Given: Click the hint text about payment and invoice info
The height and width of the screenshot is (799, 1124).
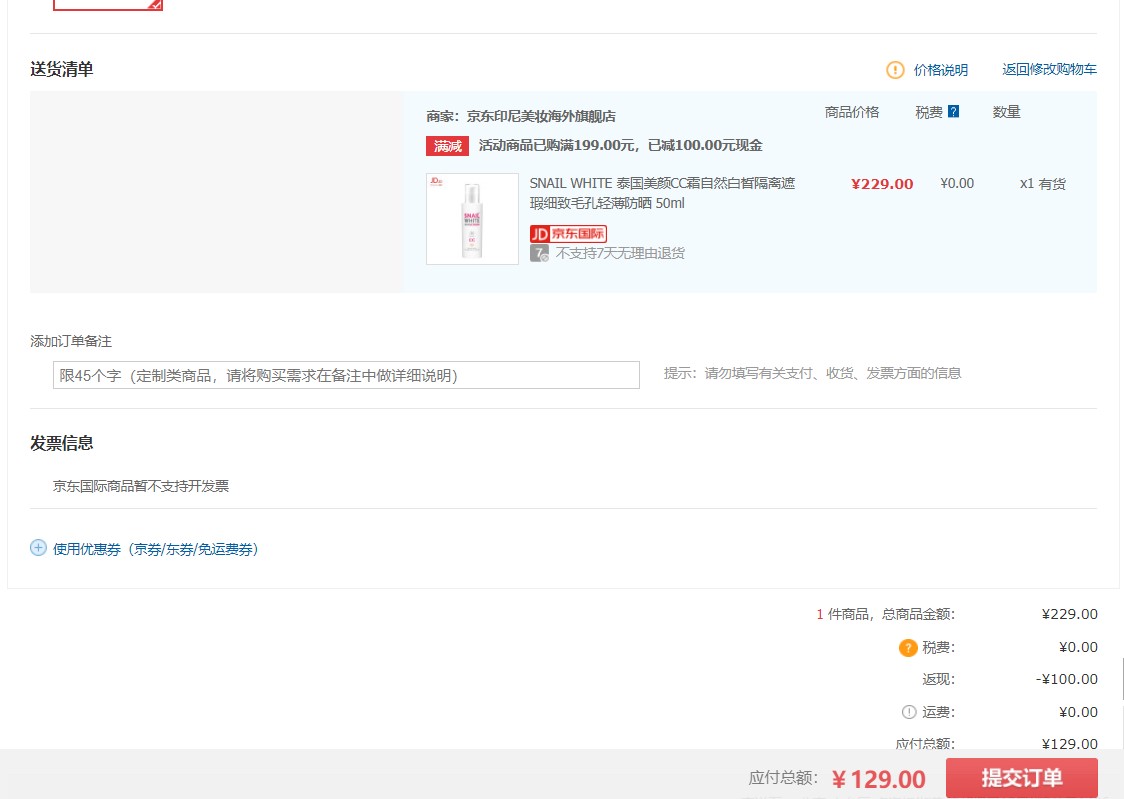Looking at the screenshot, I should click(812, 373).
